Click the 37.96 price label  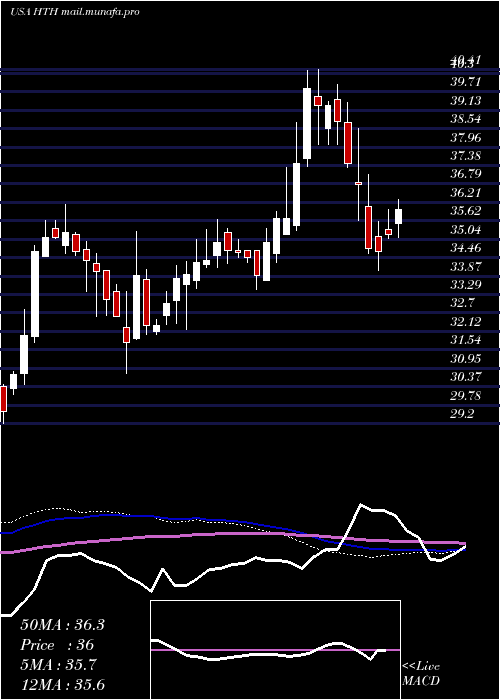[x=466, y=138]
